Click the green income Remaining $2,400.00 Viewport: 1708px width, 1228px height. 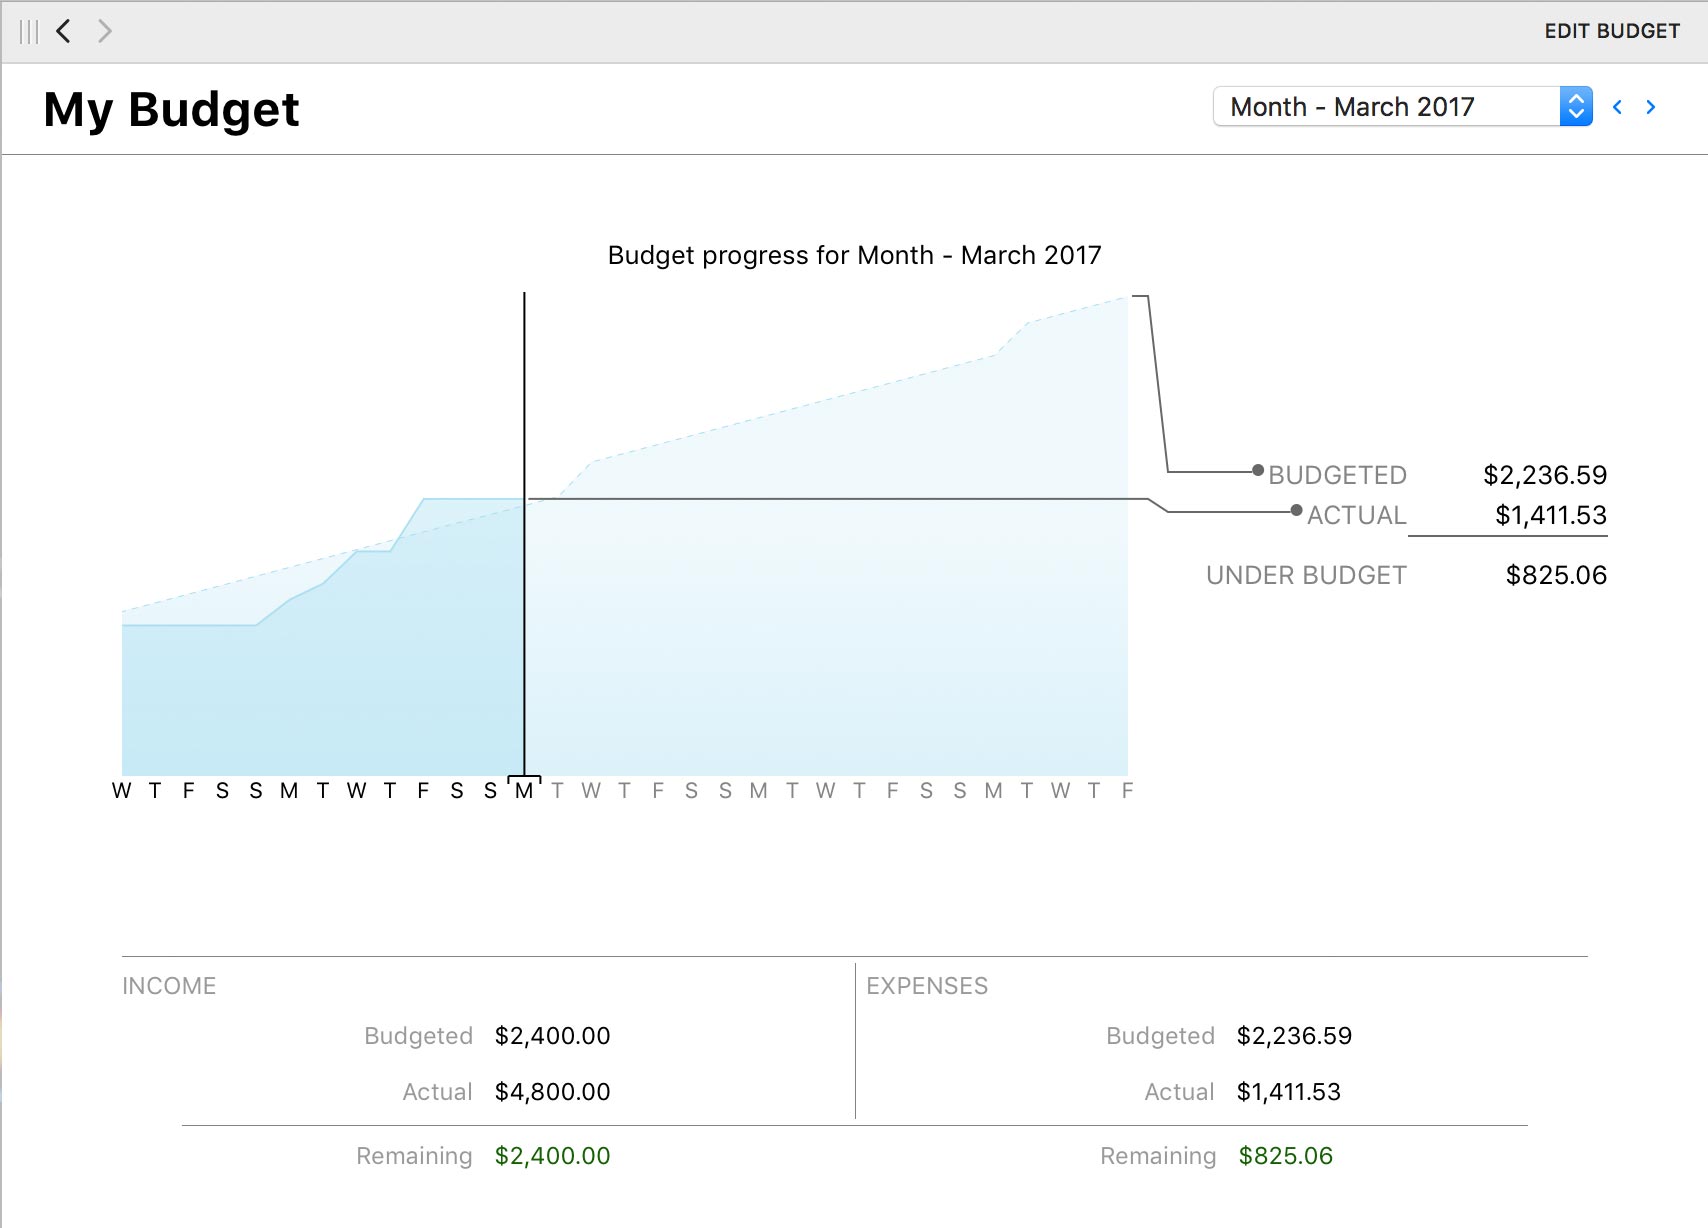click(552, 1156)
